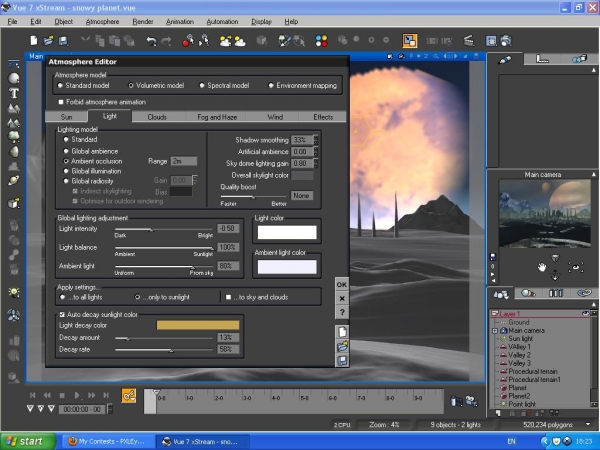Click the Light decay color yellow swatch
This screenshot has height=450, width=600.
pyautogui.click(x=198, y=325)
